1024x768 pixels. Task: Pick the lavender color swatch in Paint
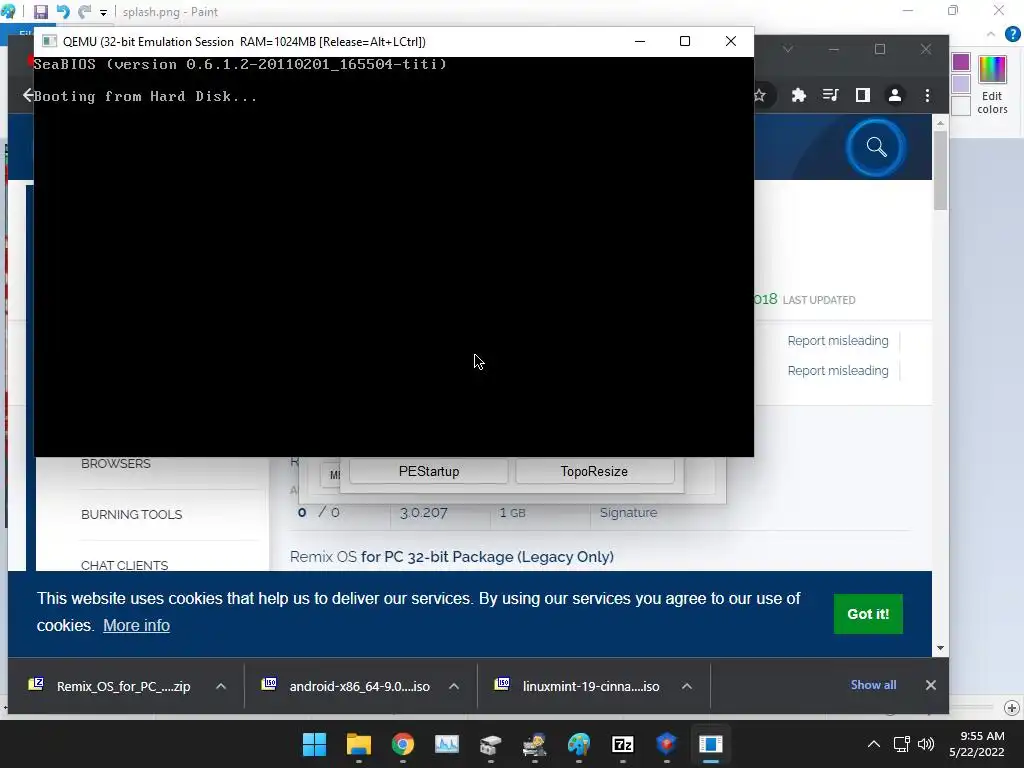[x=961, y=84]
